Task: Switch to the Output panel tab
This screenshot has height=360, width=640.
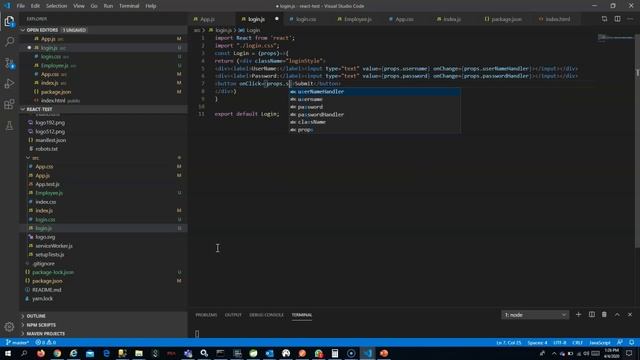Action: (233, 315)
